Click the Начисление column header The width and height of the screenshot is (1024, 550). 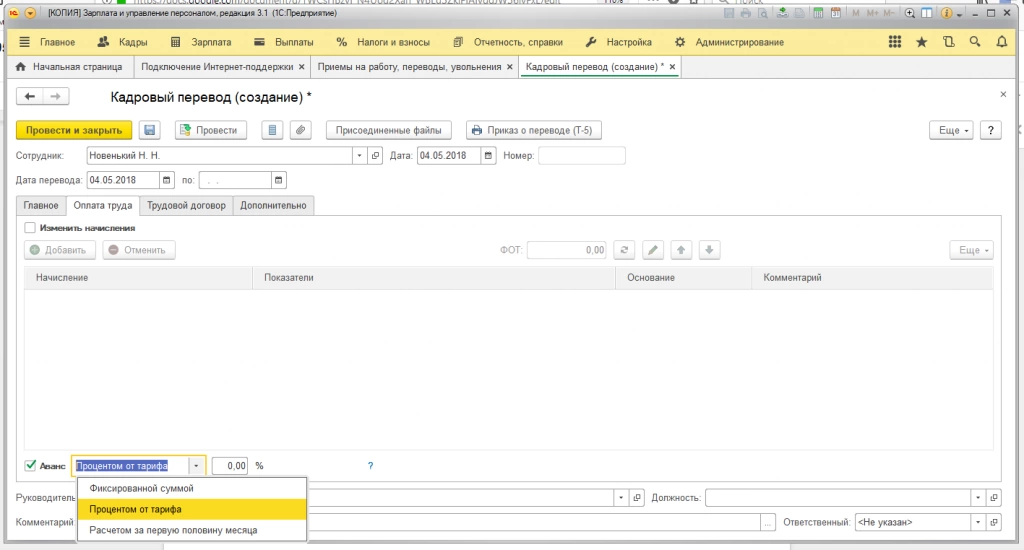pyautogui.click(x=138, y=278)
